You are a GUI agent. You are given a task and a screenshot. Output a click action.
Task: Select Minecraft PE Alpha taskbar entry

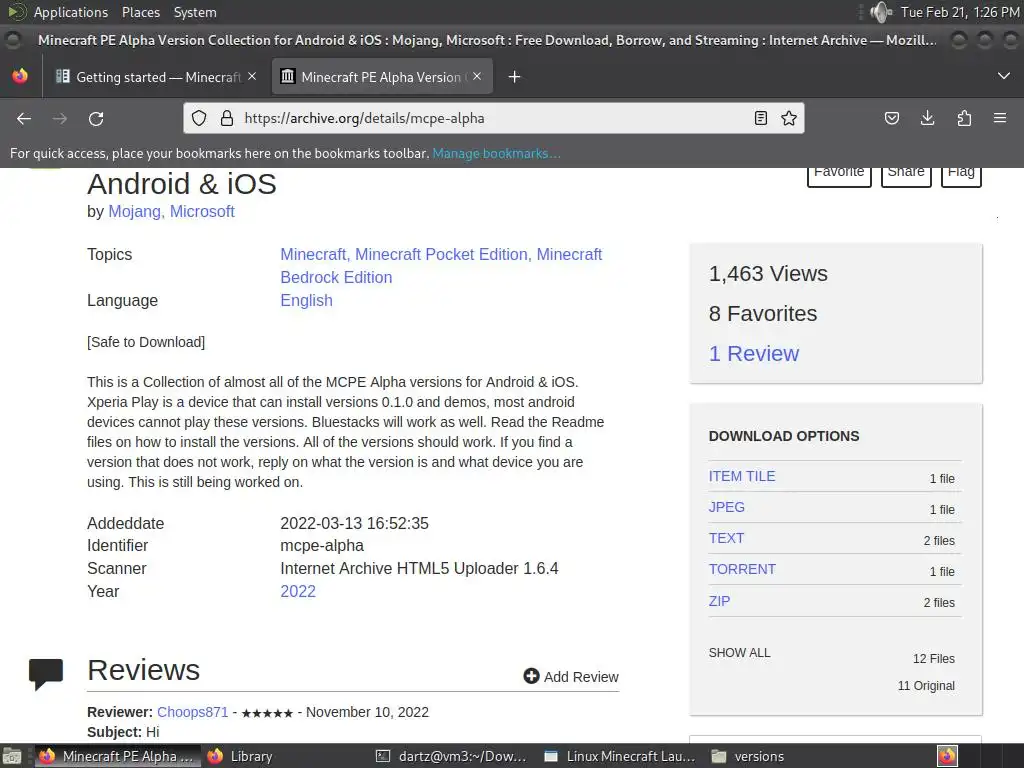coord(118,756)
